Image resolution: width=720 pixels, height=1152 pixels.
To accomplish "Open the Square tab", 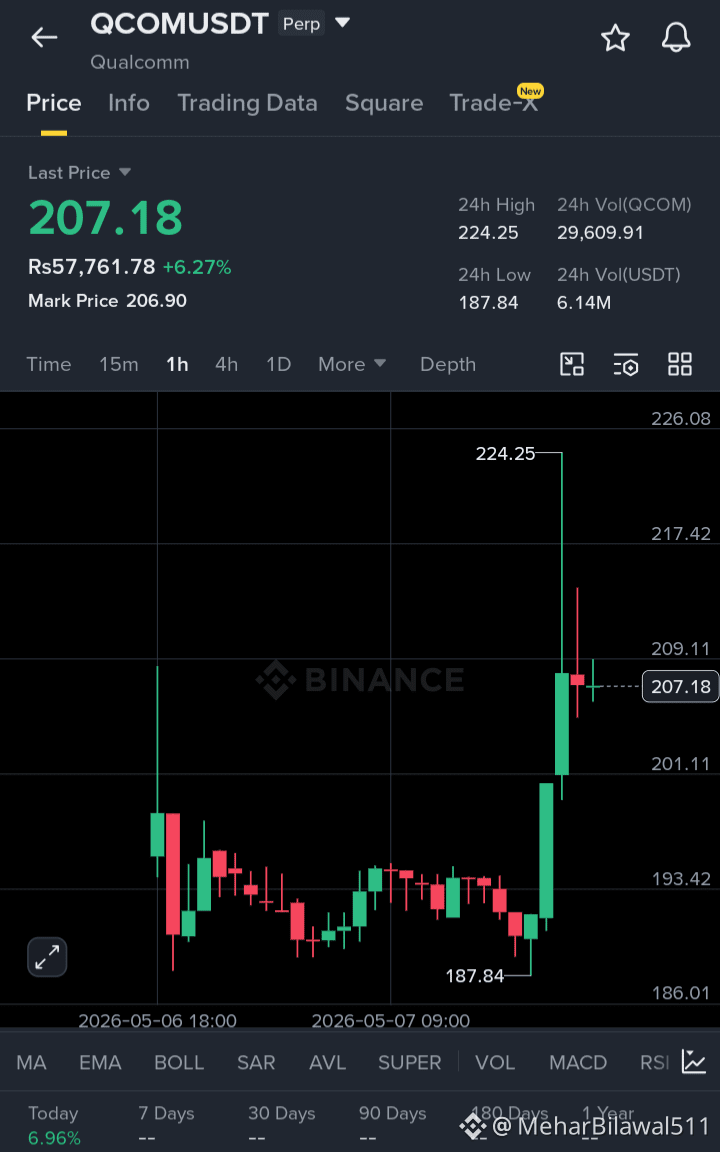I will tap(384, 103).
